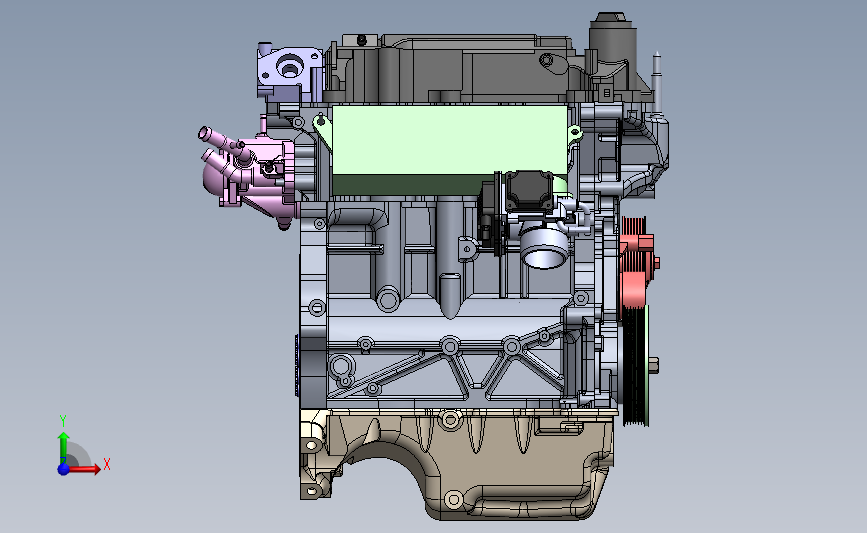
Task: Click the red X axis arrow
Action: click(85, 469)
